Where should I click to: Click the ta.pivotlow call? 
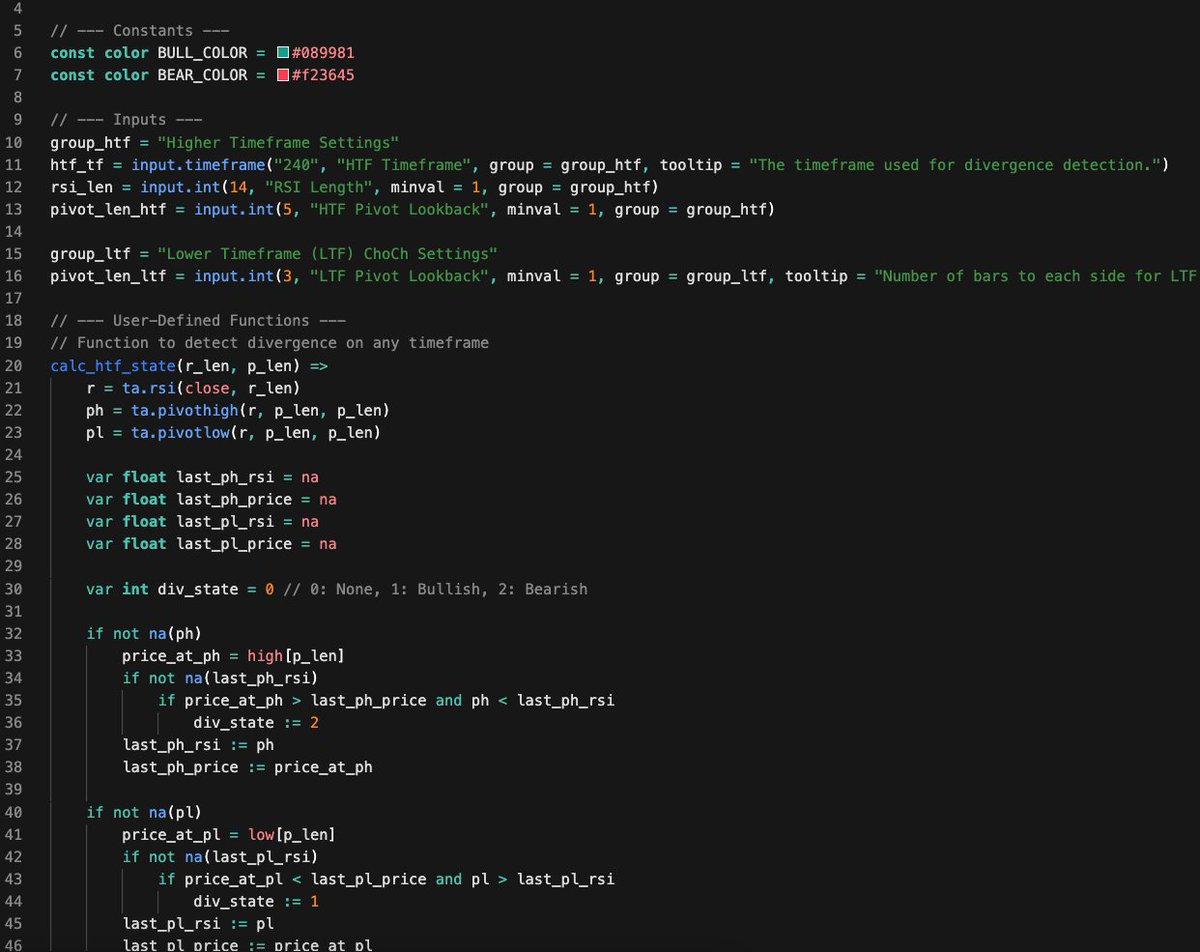point(181,433)
